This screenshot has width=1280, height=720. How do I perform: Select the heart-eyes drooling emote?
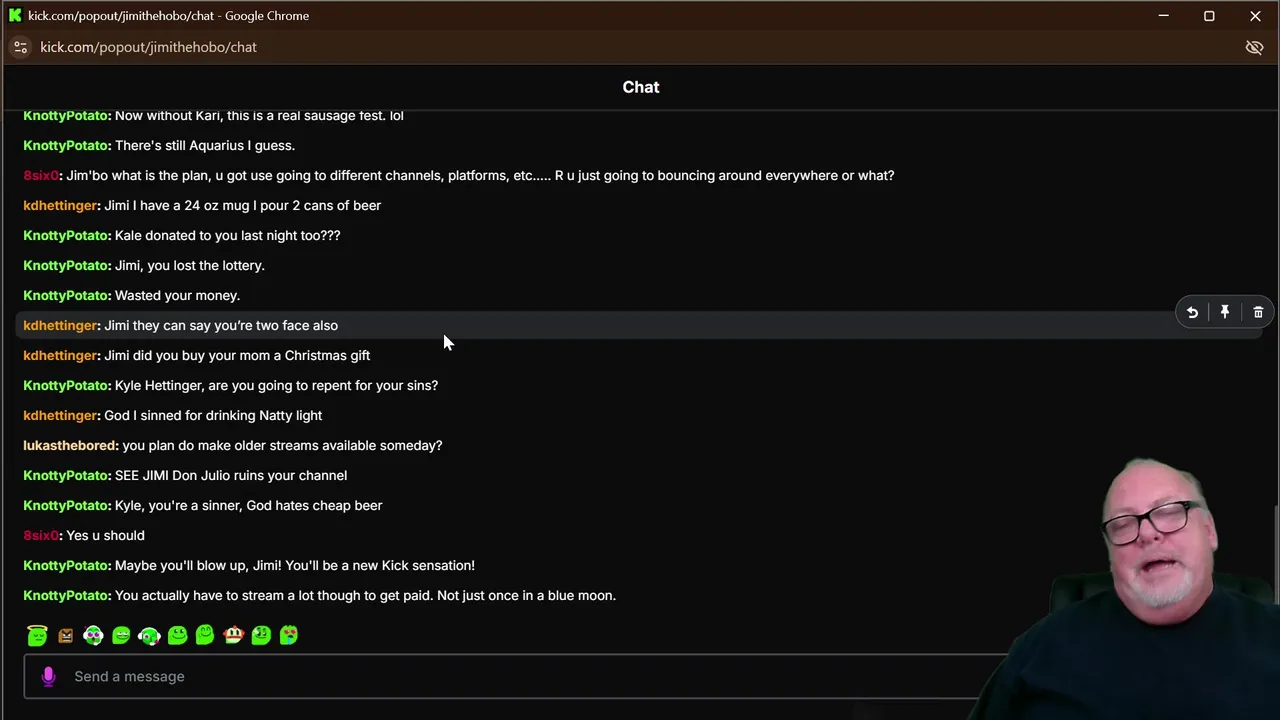click(289, 635)
